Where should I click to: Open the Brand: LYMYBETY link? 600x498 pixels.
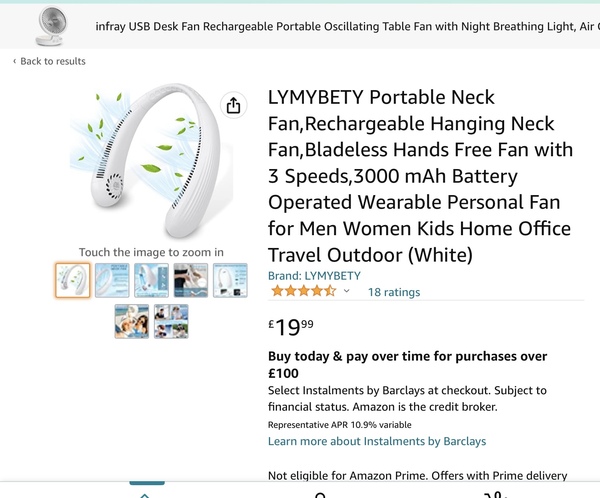pyautogui.click(x=314, y=275)
